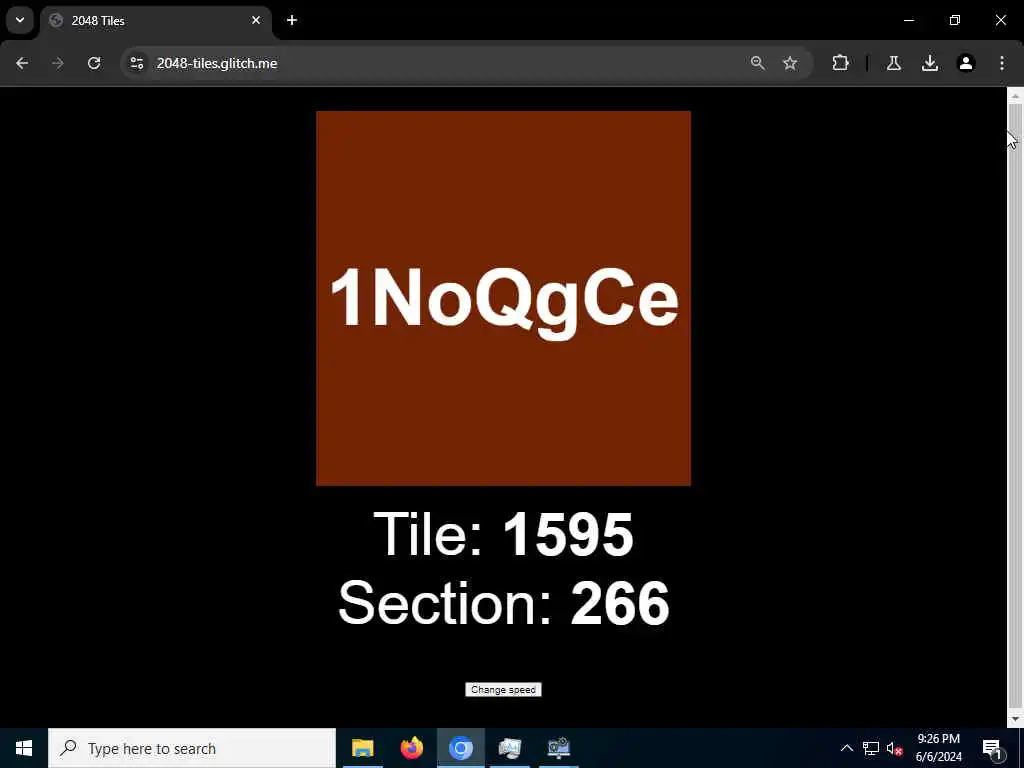The width and height of the screenshot is (1024, 768).
Task: Reload the 2048 Tiles page
Action: click(94, 63)
